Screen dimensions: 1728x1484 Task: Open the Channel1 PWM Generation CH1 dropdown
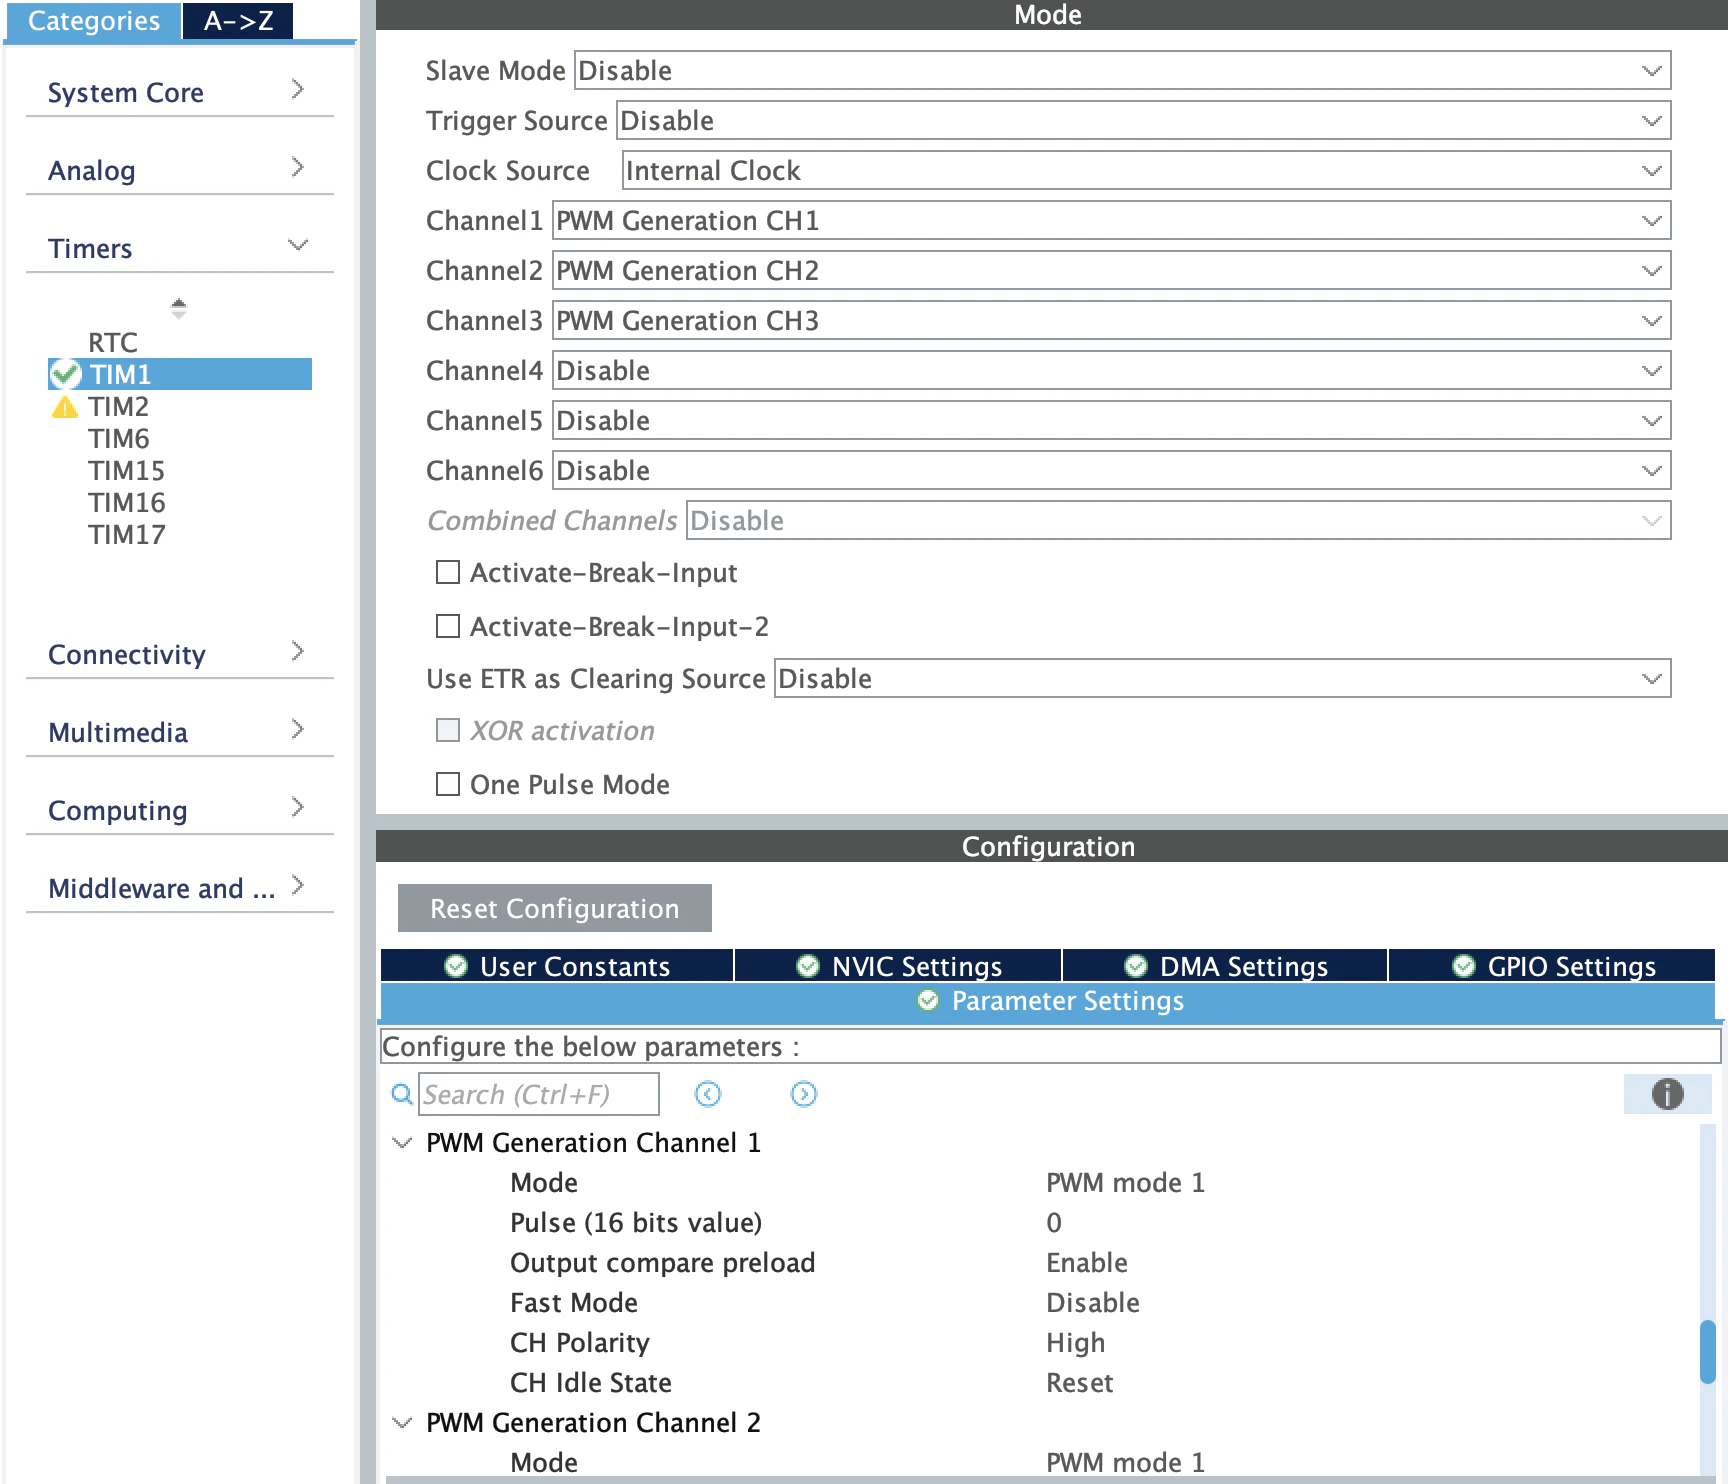coord(1111,220)
